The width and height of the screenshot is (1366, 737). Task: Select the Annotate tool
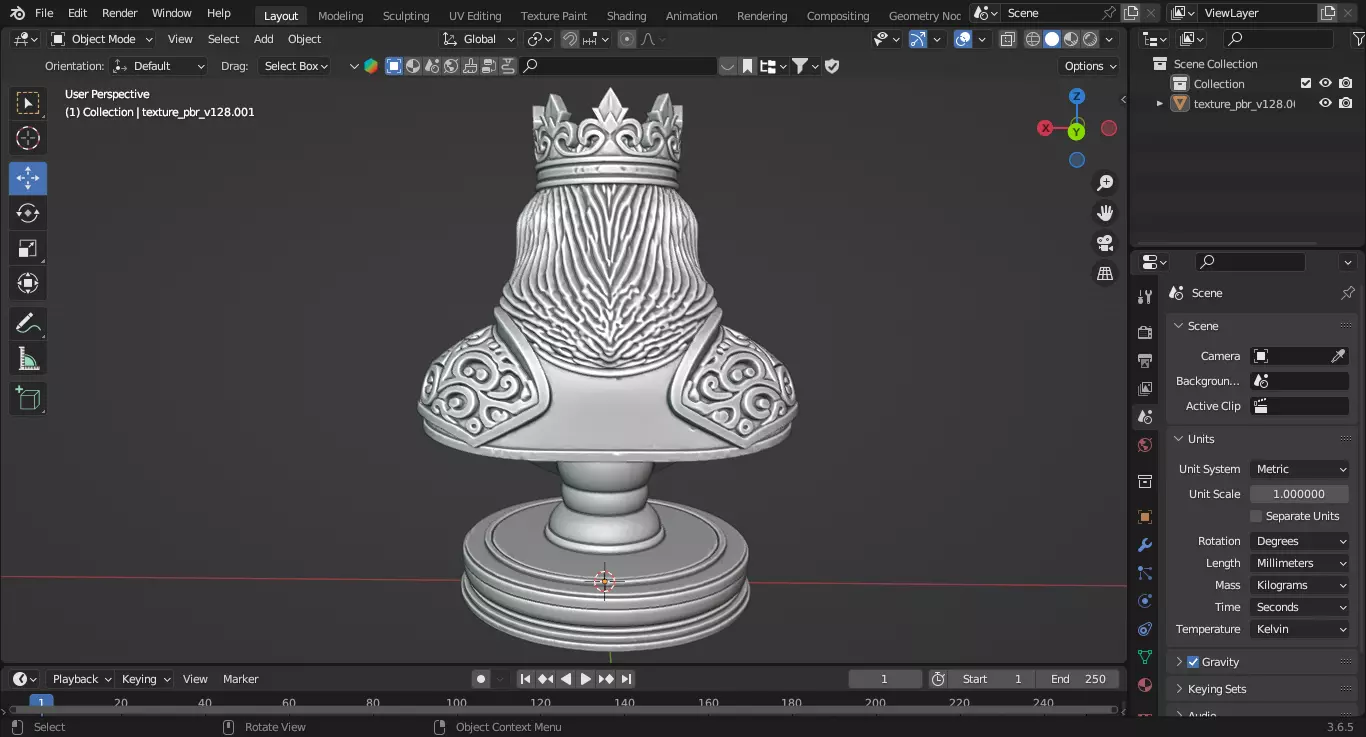point(28,323)
